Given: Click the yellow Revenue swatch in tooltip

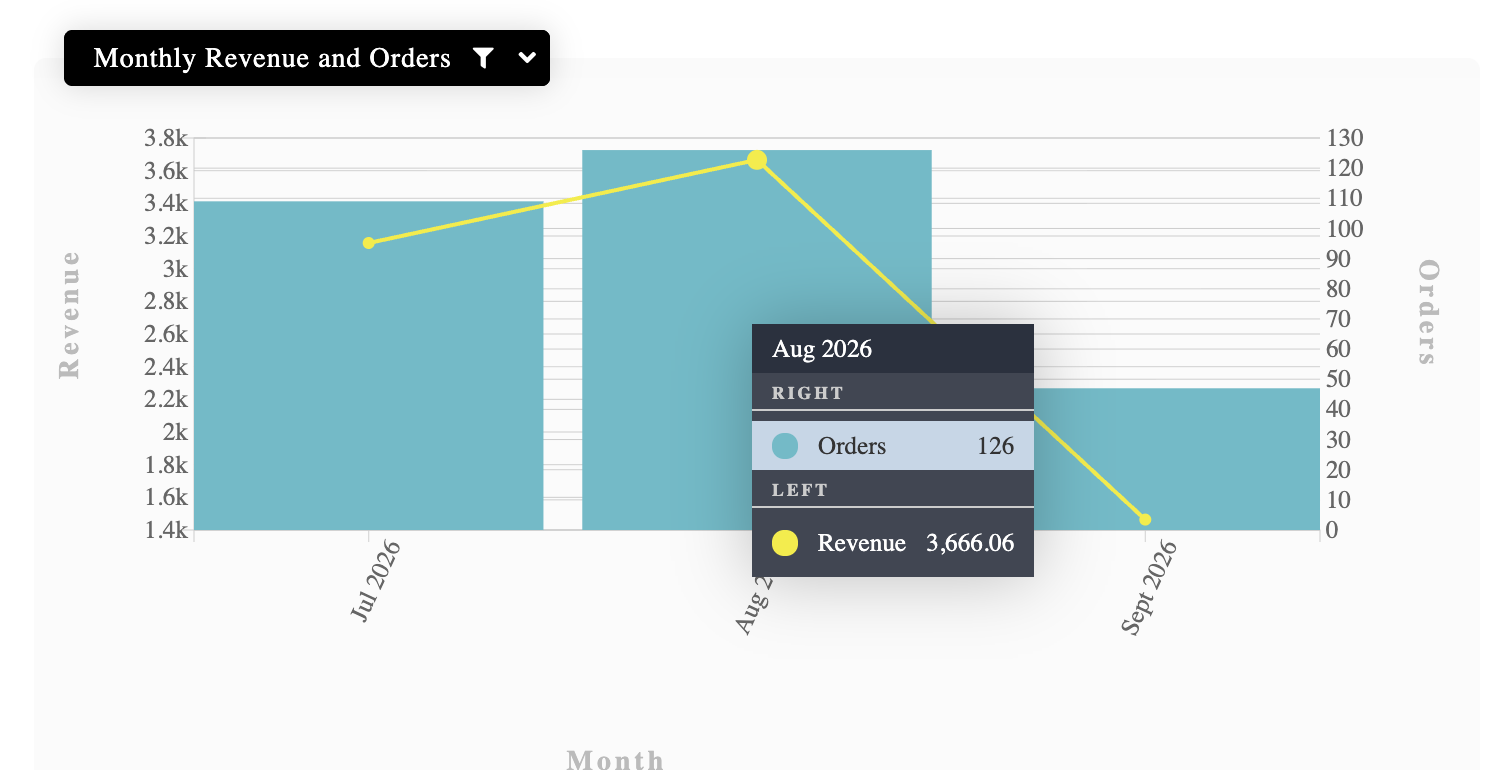Looking at the screenshot, I should click(x=785, y=543).
